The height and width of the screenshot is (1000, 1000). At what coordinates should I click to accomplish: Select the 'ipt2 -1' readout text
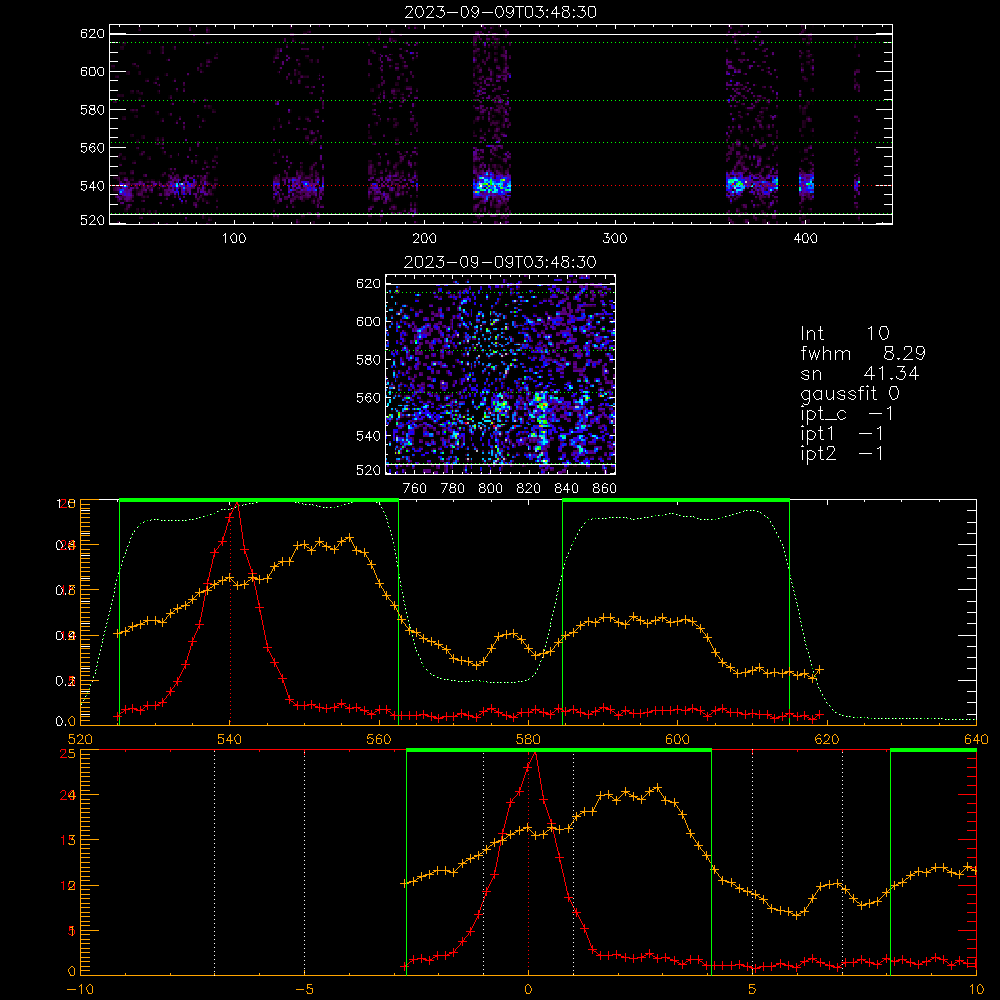coord(842,453)
